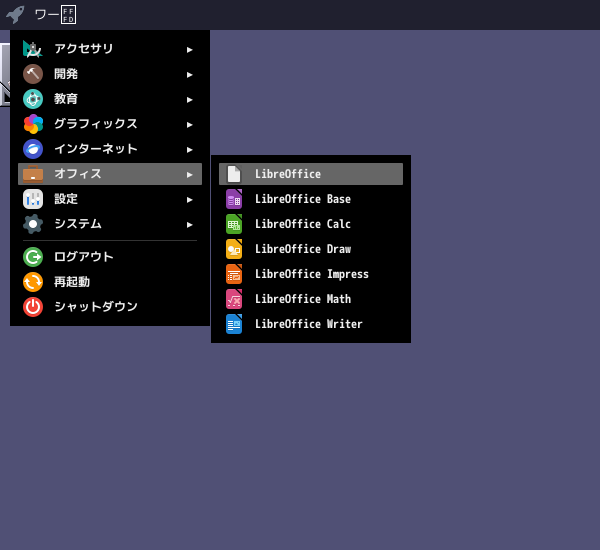Image resolution: width=600 pixels, height=550 pixels.
Task: Click the green ログアウト icon
Action: click(33, 257)
